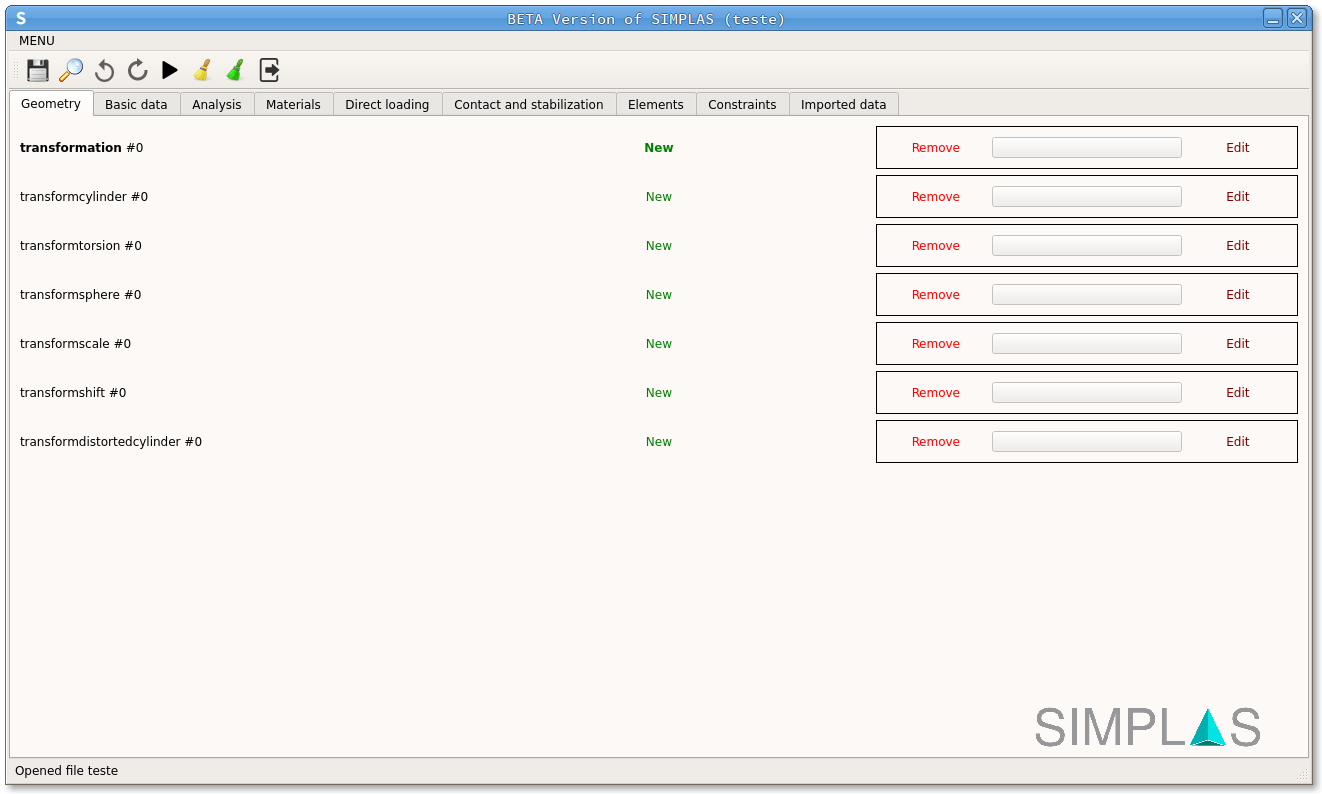Select the Direct loading tab

[x=387, y=104]
